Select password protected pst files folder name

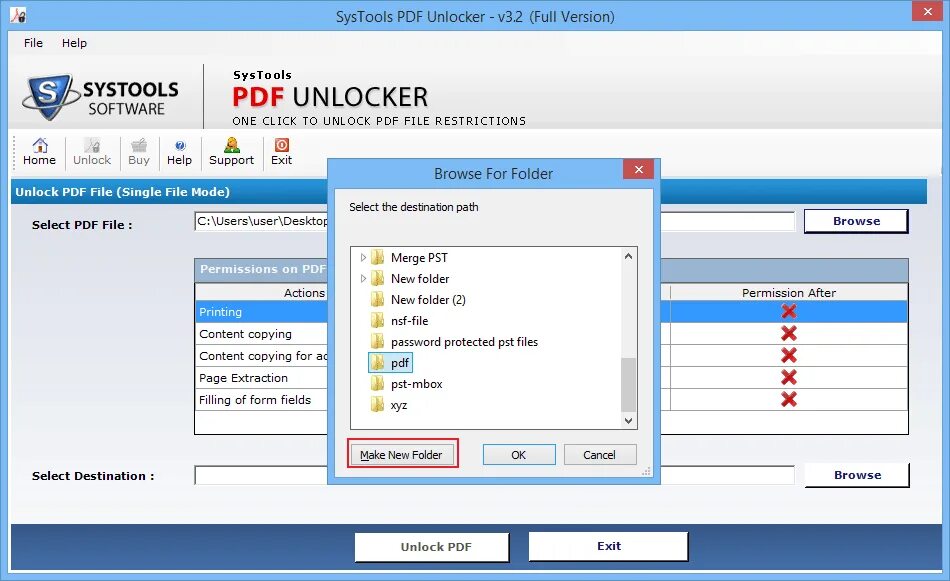(464, 342)
